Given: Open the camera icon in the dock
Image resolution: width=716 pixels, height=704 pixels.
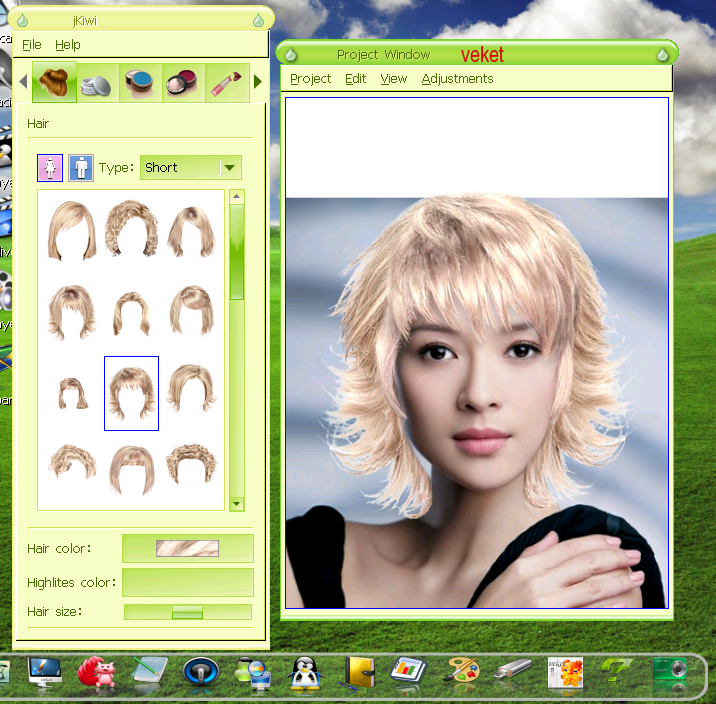Looking at the screenshot, I should [x=670, y=672].
